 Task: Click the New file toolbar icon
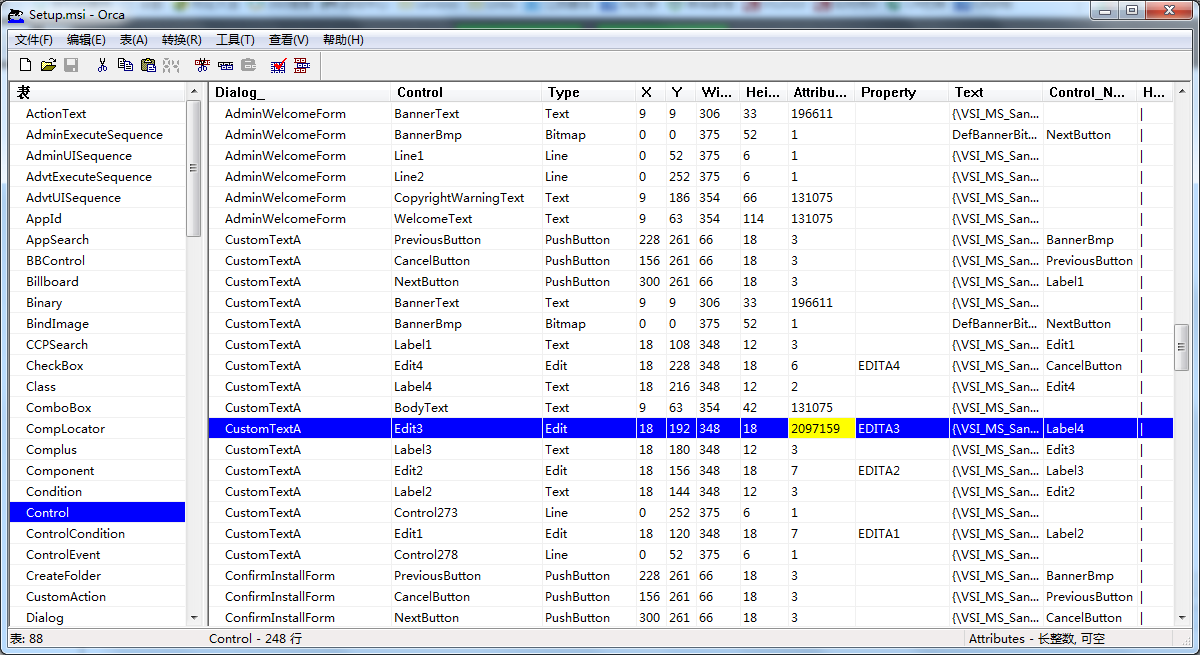(x=26, y=65)
